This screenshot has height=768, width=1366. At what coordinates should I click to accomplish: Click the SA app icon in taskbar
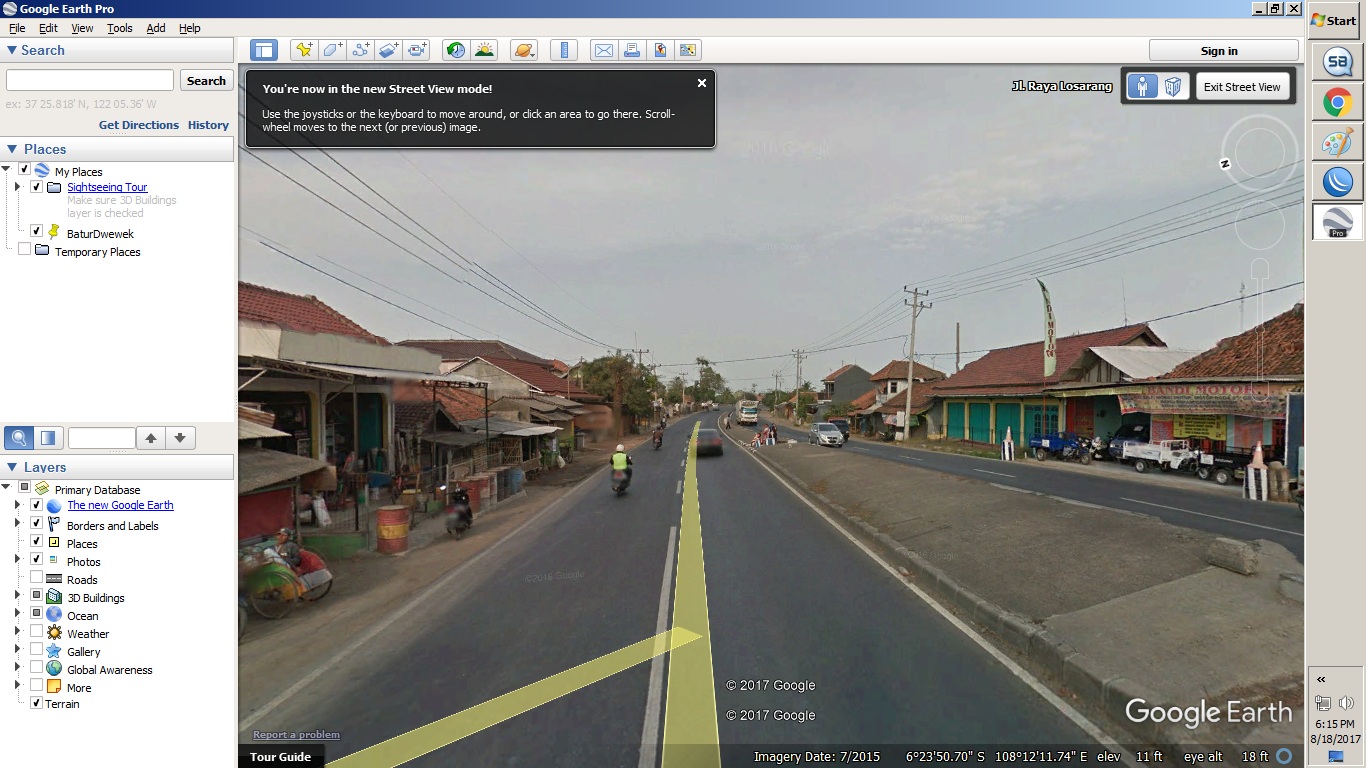1337,62
